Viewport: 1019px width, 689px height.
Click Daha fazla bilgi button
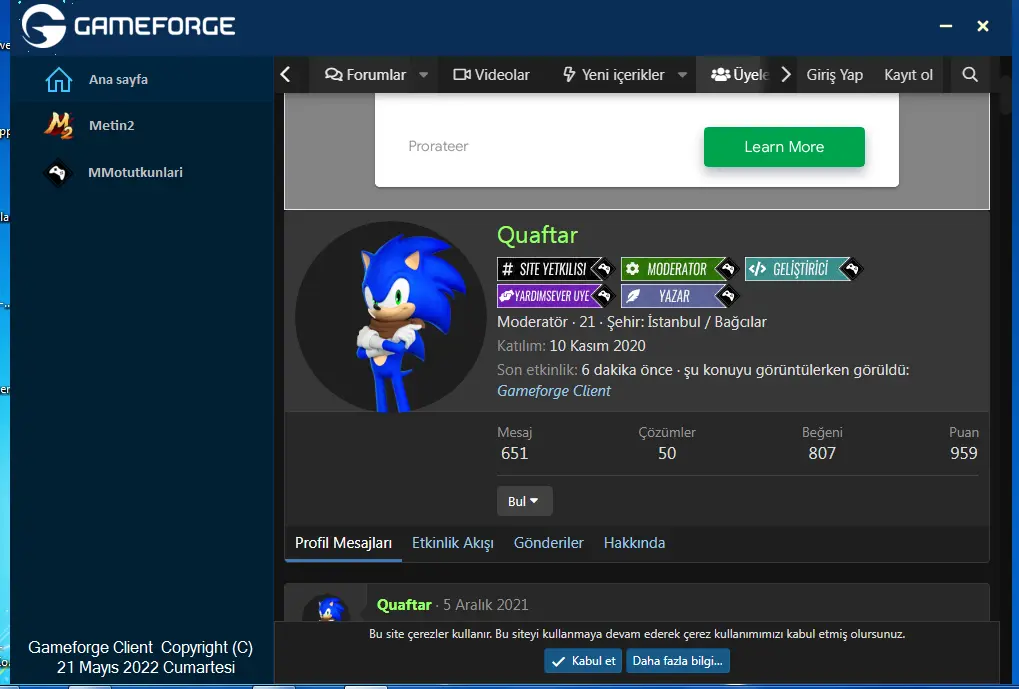pos(677,661)
